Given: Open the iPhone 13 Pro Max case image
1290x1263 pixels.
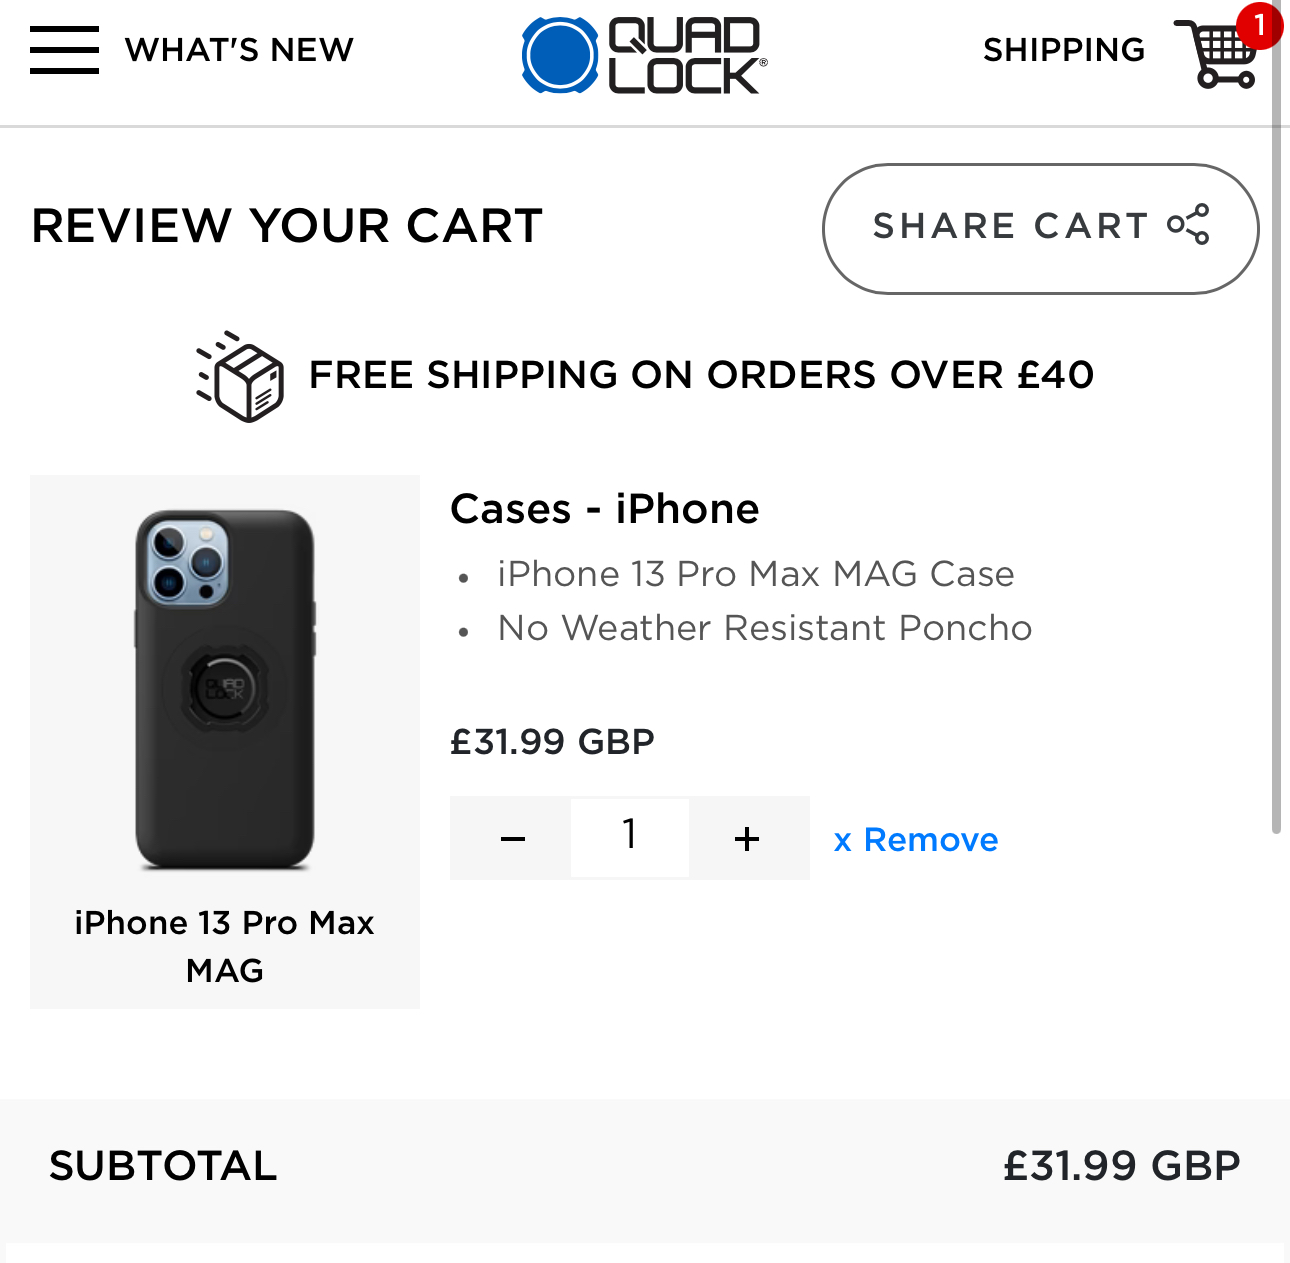Looking at the screenshot, I should 225,689.
